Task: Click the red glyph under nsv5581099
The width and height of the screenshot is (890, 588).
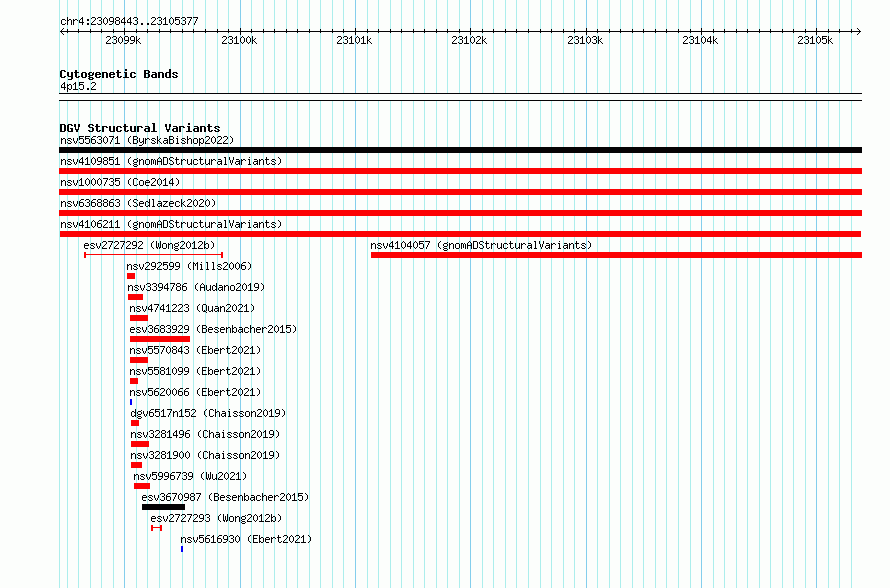Action: click(x=134, y=381)
